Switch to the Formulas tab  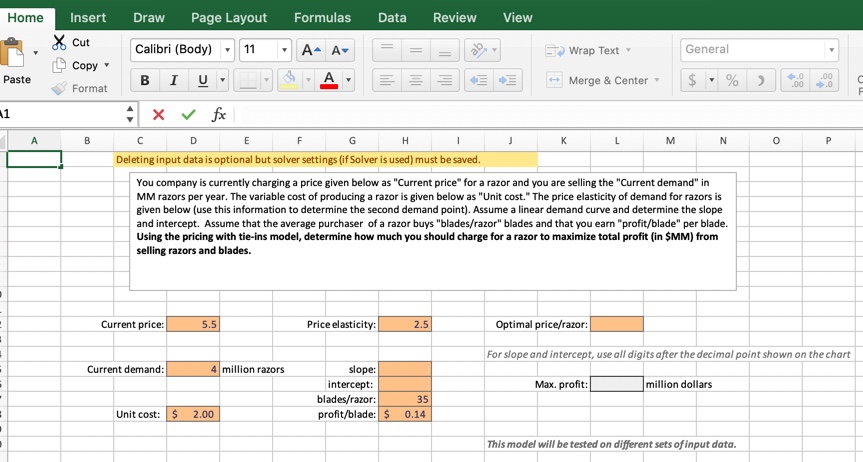pyautogui.click(x=322, y=17)
